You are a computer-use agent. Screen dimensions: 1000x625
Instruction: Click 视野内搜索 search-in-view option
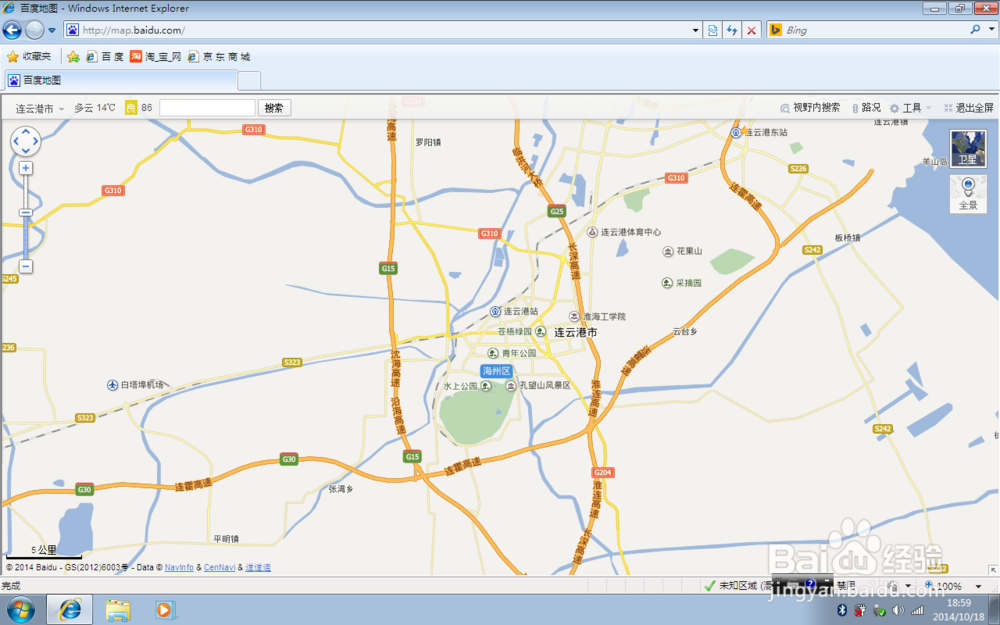point(811,108)
